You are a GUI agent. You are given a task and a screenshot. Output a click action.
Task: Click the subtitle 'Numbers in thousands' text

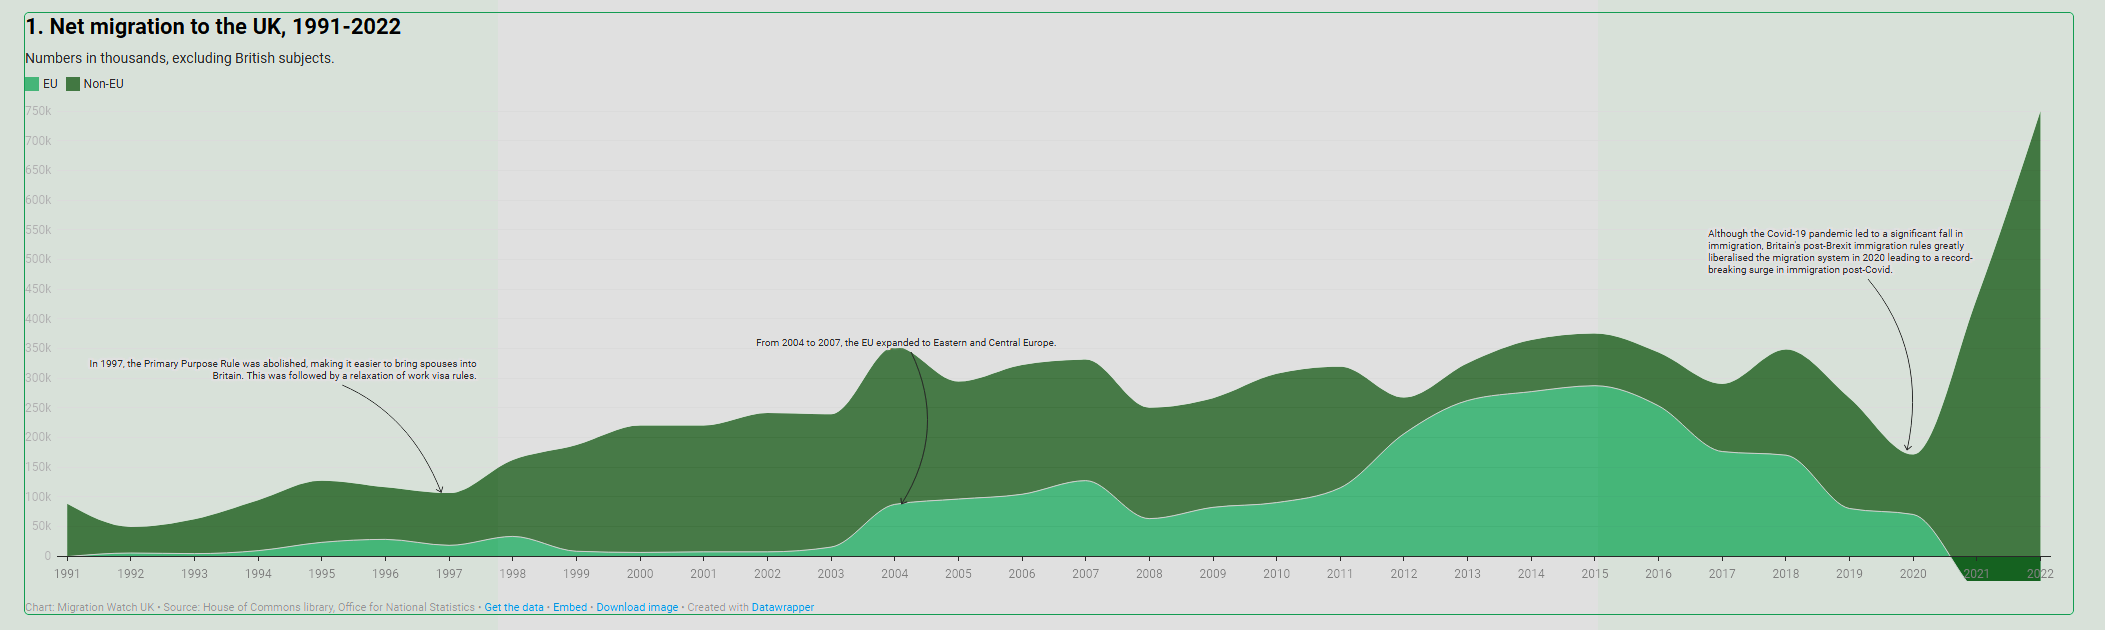coord(180,58)
